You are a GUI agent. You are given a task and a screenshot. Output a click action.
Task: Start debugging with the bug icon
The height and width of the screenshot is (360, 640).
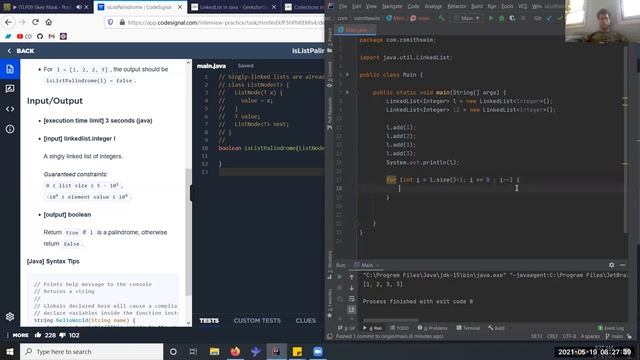coord(502,18)
